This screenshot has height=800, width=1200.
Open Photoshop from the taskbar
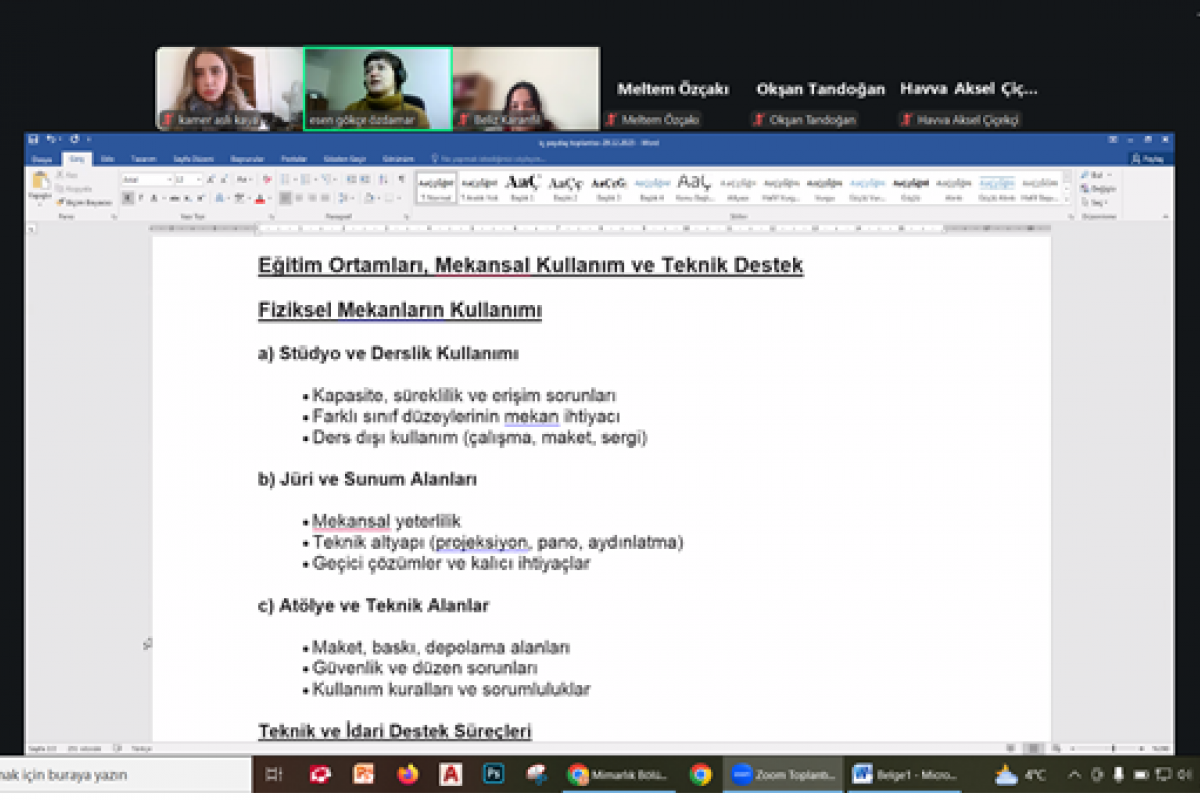click(x=493, y=774)
